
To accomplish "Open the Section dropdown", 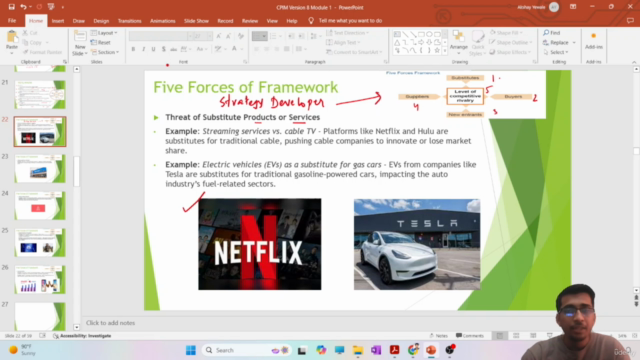I will (x=105, y=52).
